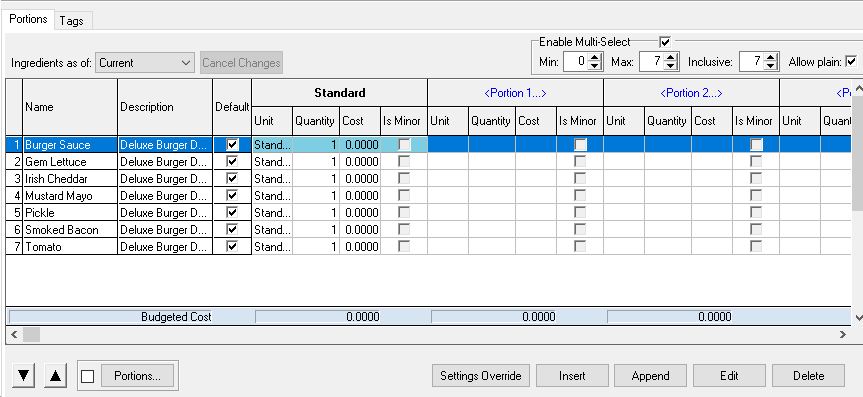This screenshot has width=863, height=397.
Task: Click the vertical scrollbar up arrow
Action: [x=859, y=87]
